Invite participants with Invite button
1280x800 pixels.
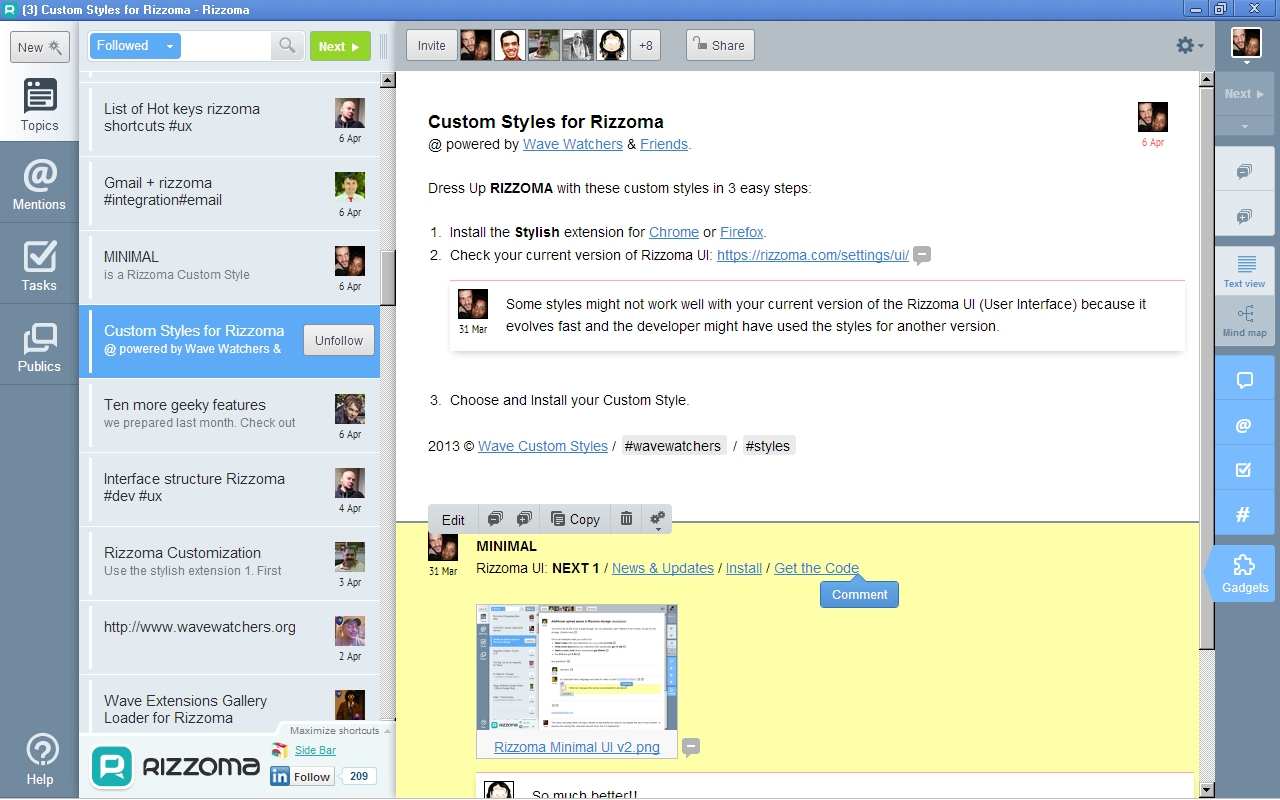tap(432, 45)
